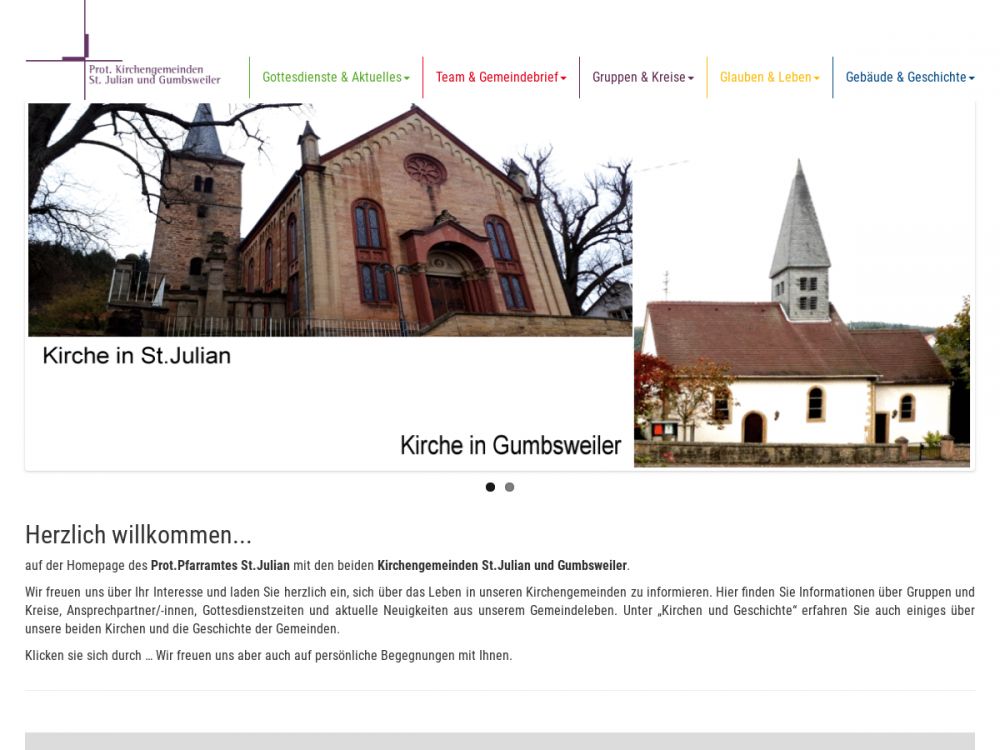Expand the Gebäude & Geschichte dropdown arrow
1000x750 pixels.
click(972, 78)
